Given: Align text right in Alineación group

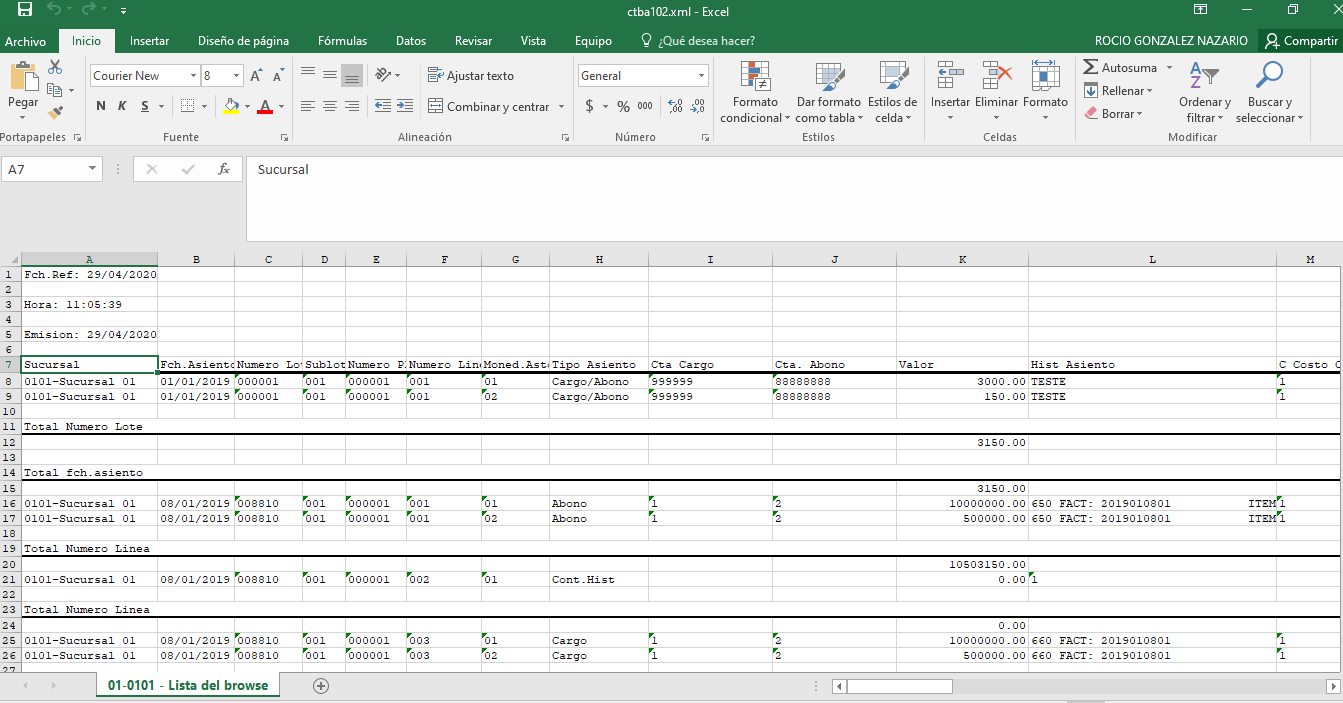Looking at the screenshot, I should point(352,106).
